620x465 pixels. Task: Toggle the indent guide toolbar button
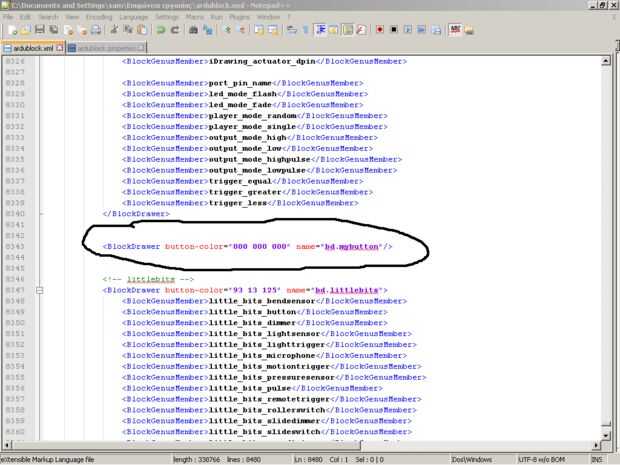pos(320,30)
